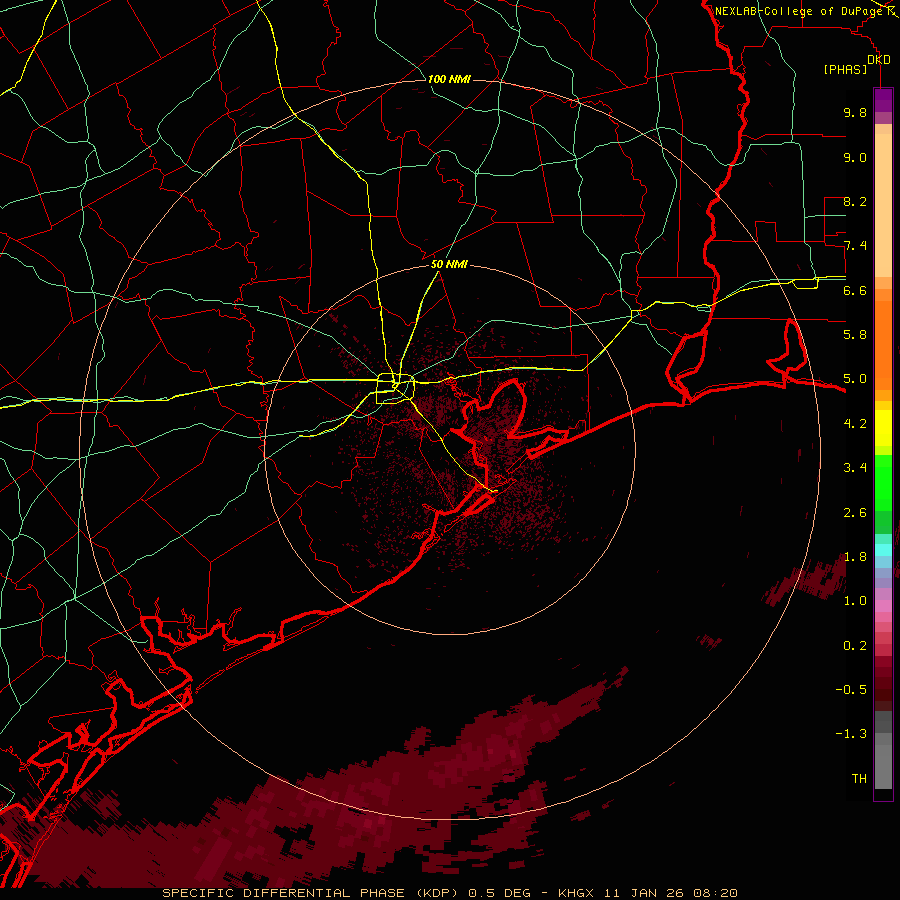Screen dimensions: 900x900
Task: Click the 9.0 value on color scale
Action: pyautogui.click(x=855, y=157)
